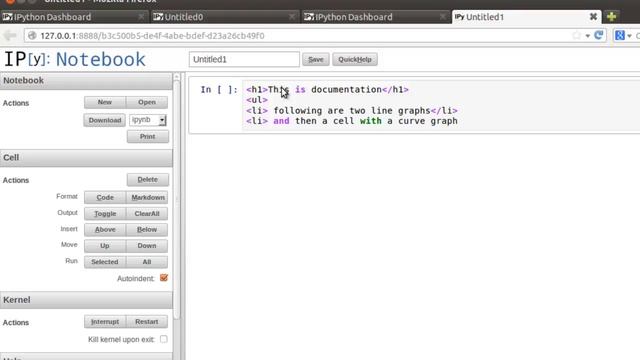Open new tab with green plus
The height and width of the screenshot is (360, 640).
tap(611, 16)
